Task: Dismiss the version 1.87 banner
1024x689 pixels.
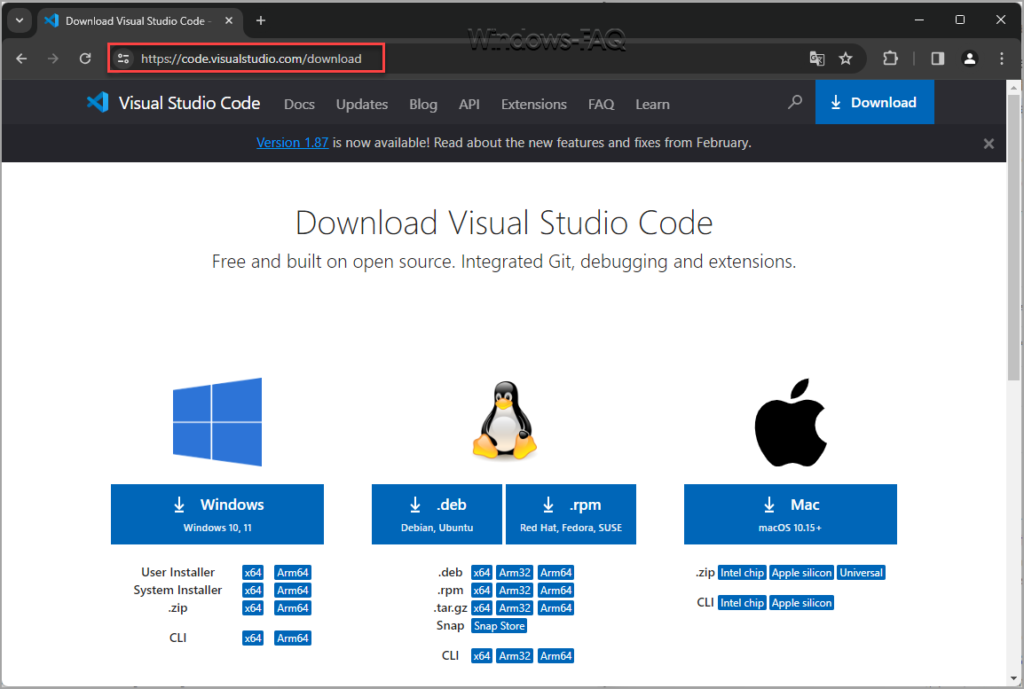Action: point(989,144)
